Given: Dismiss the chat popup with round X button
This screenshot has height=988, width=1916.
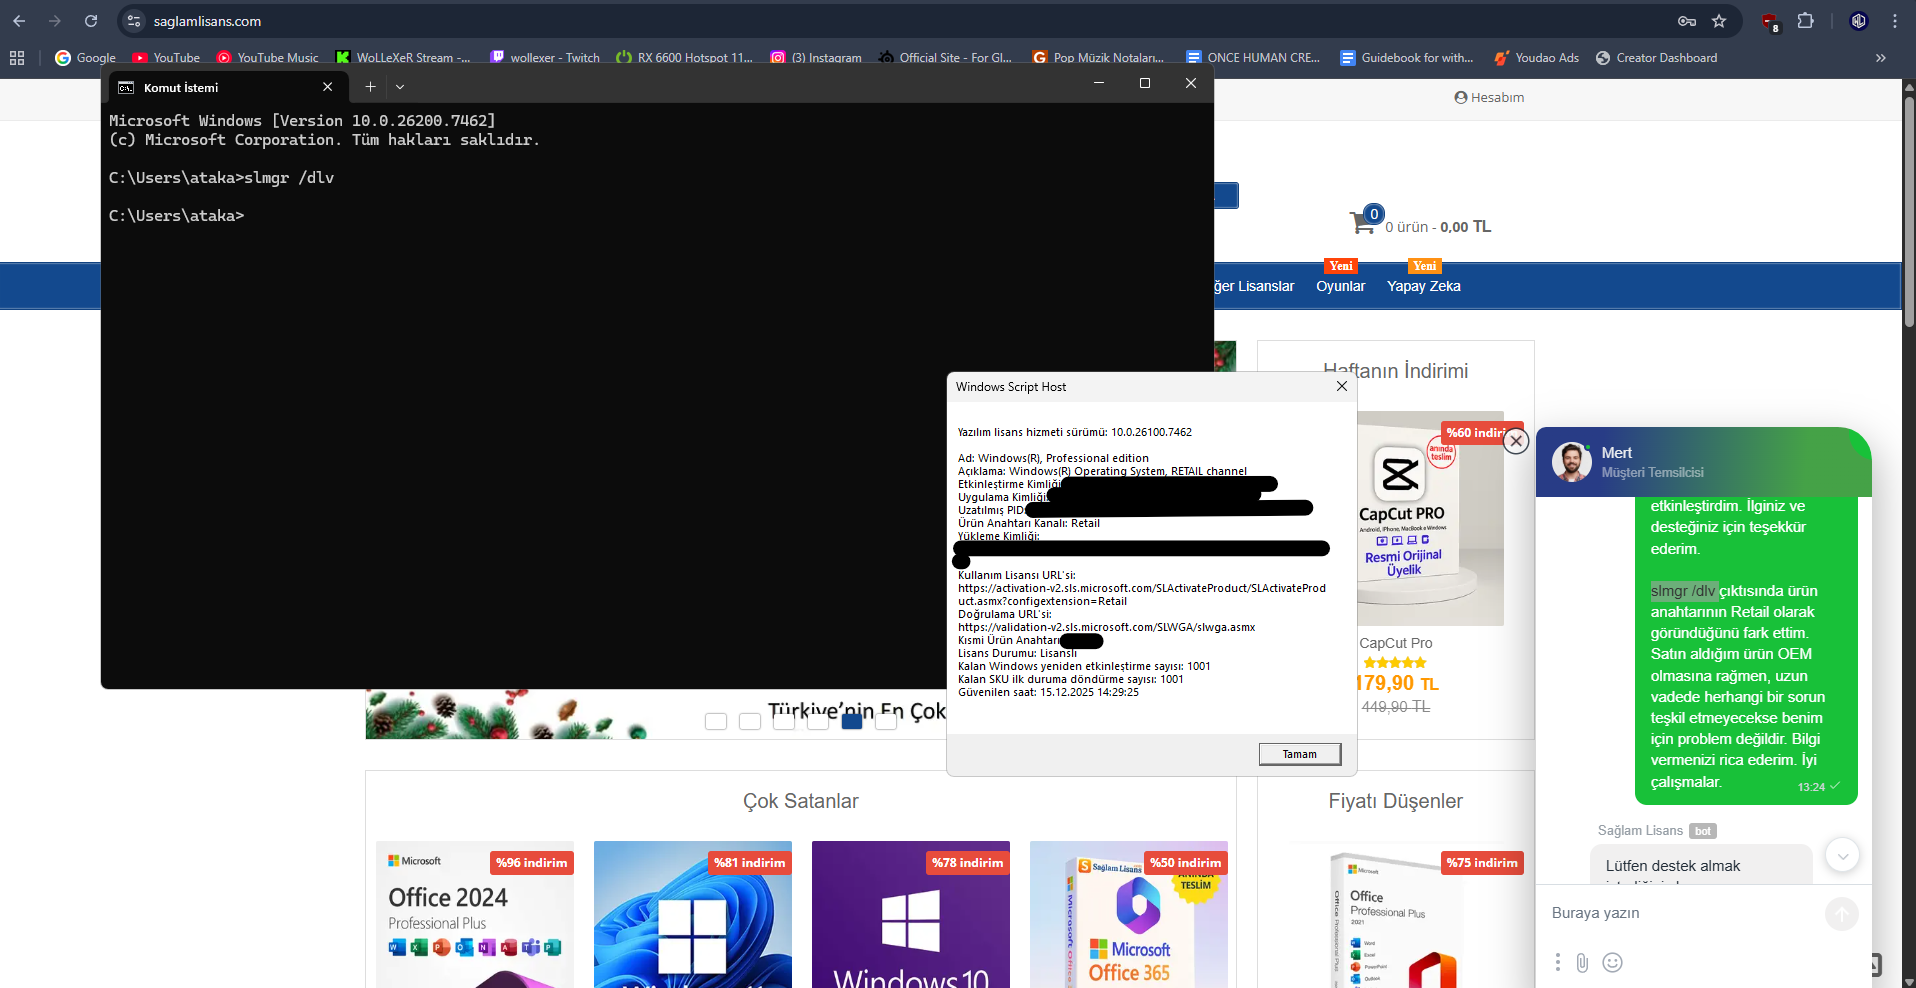Looking at the screenshot, I should click(x=1516, y=441).
